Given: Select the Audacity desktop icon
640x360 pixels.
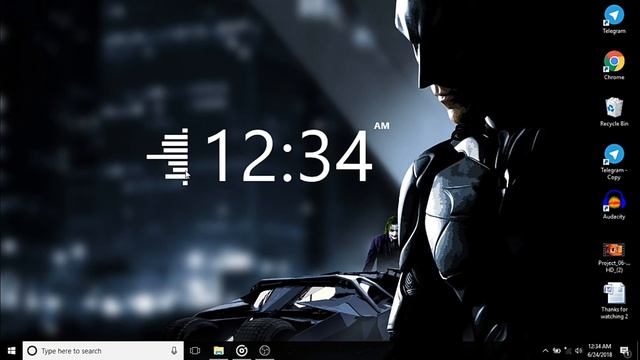Looking at the screenshot, I should [x=614, y=205].
